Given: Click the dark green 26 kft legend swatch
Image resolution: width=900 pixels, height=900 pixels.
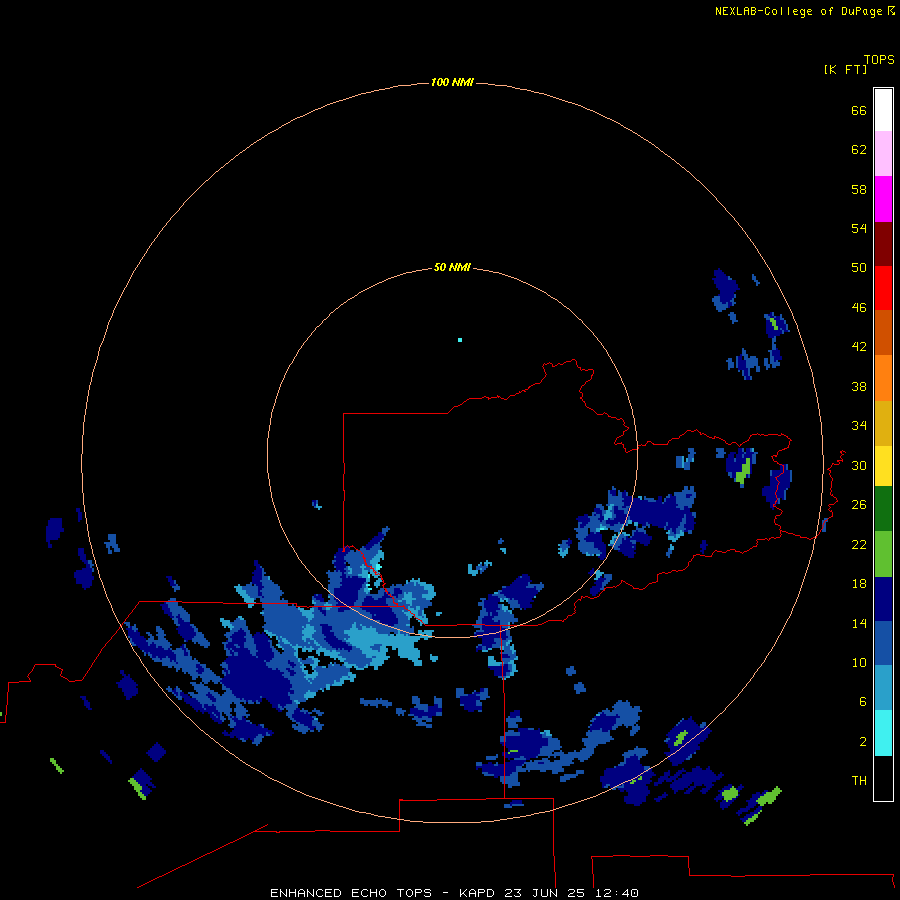Looking at the screenshot, I should point(883,509).
